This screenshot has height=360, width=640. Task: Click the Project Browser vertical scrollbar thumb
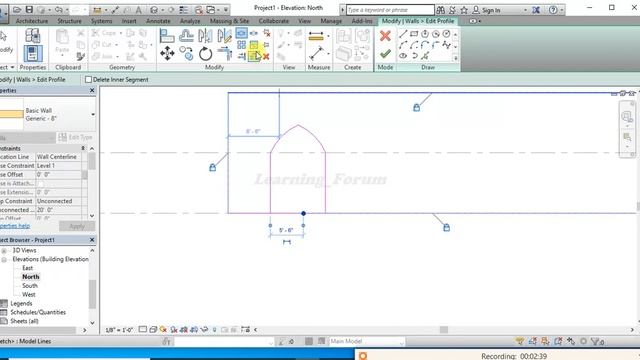92,294
